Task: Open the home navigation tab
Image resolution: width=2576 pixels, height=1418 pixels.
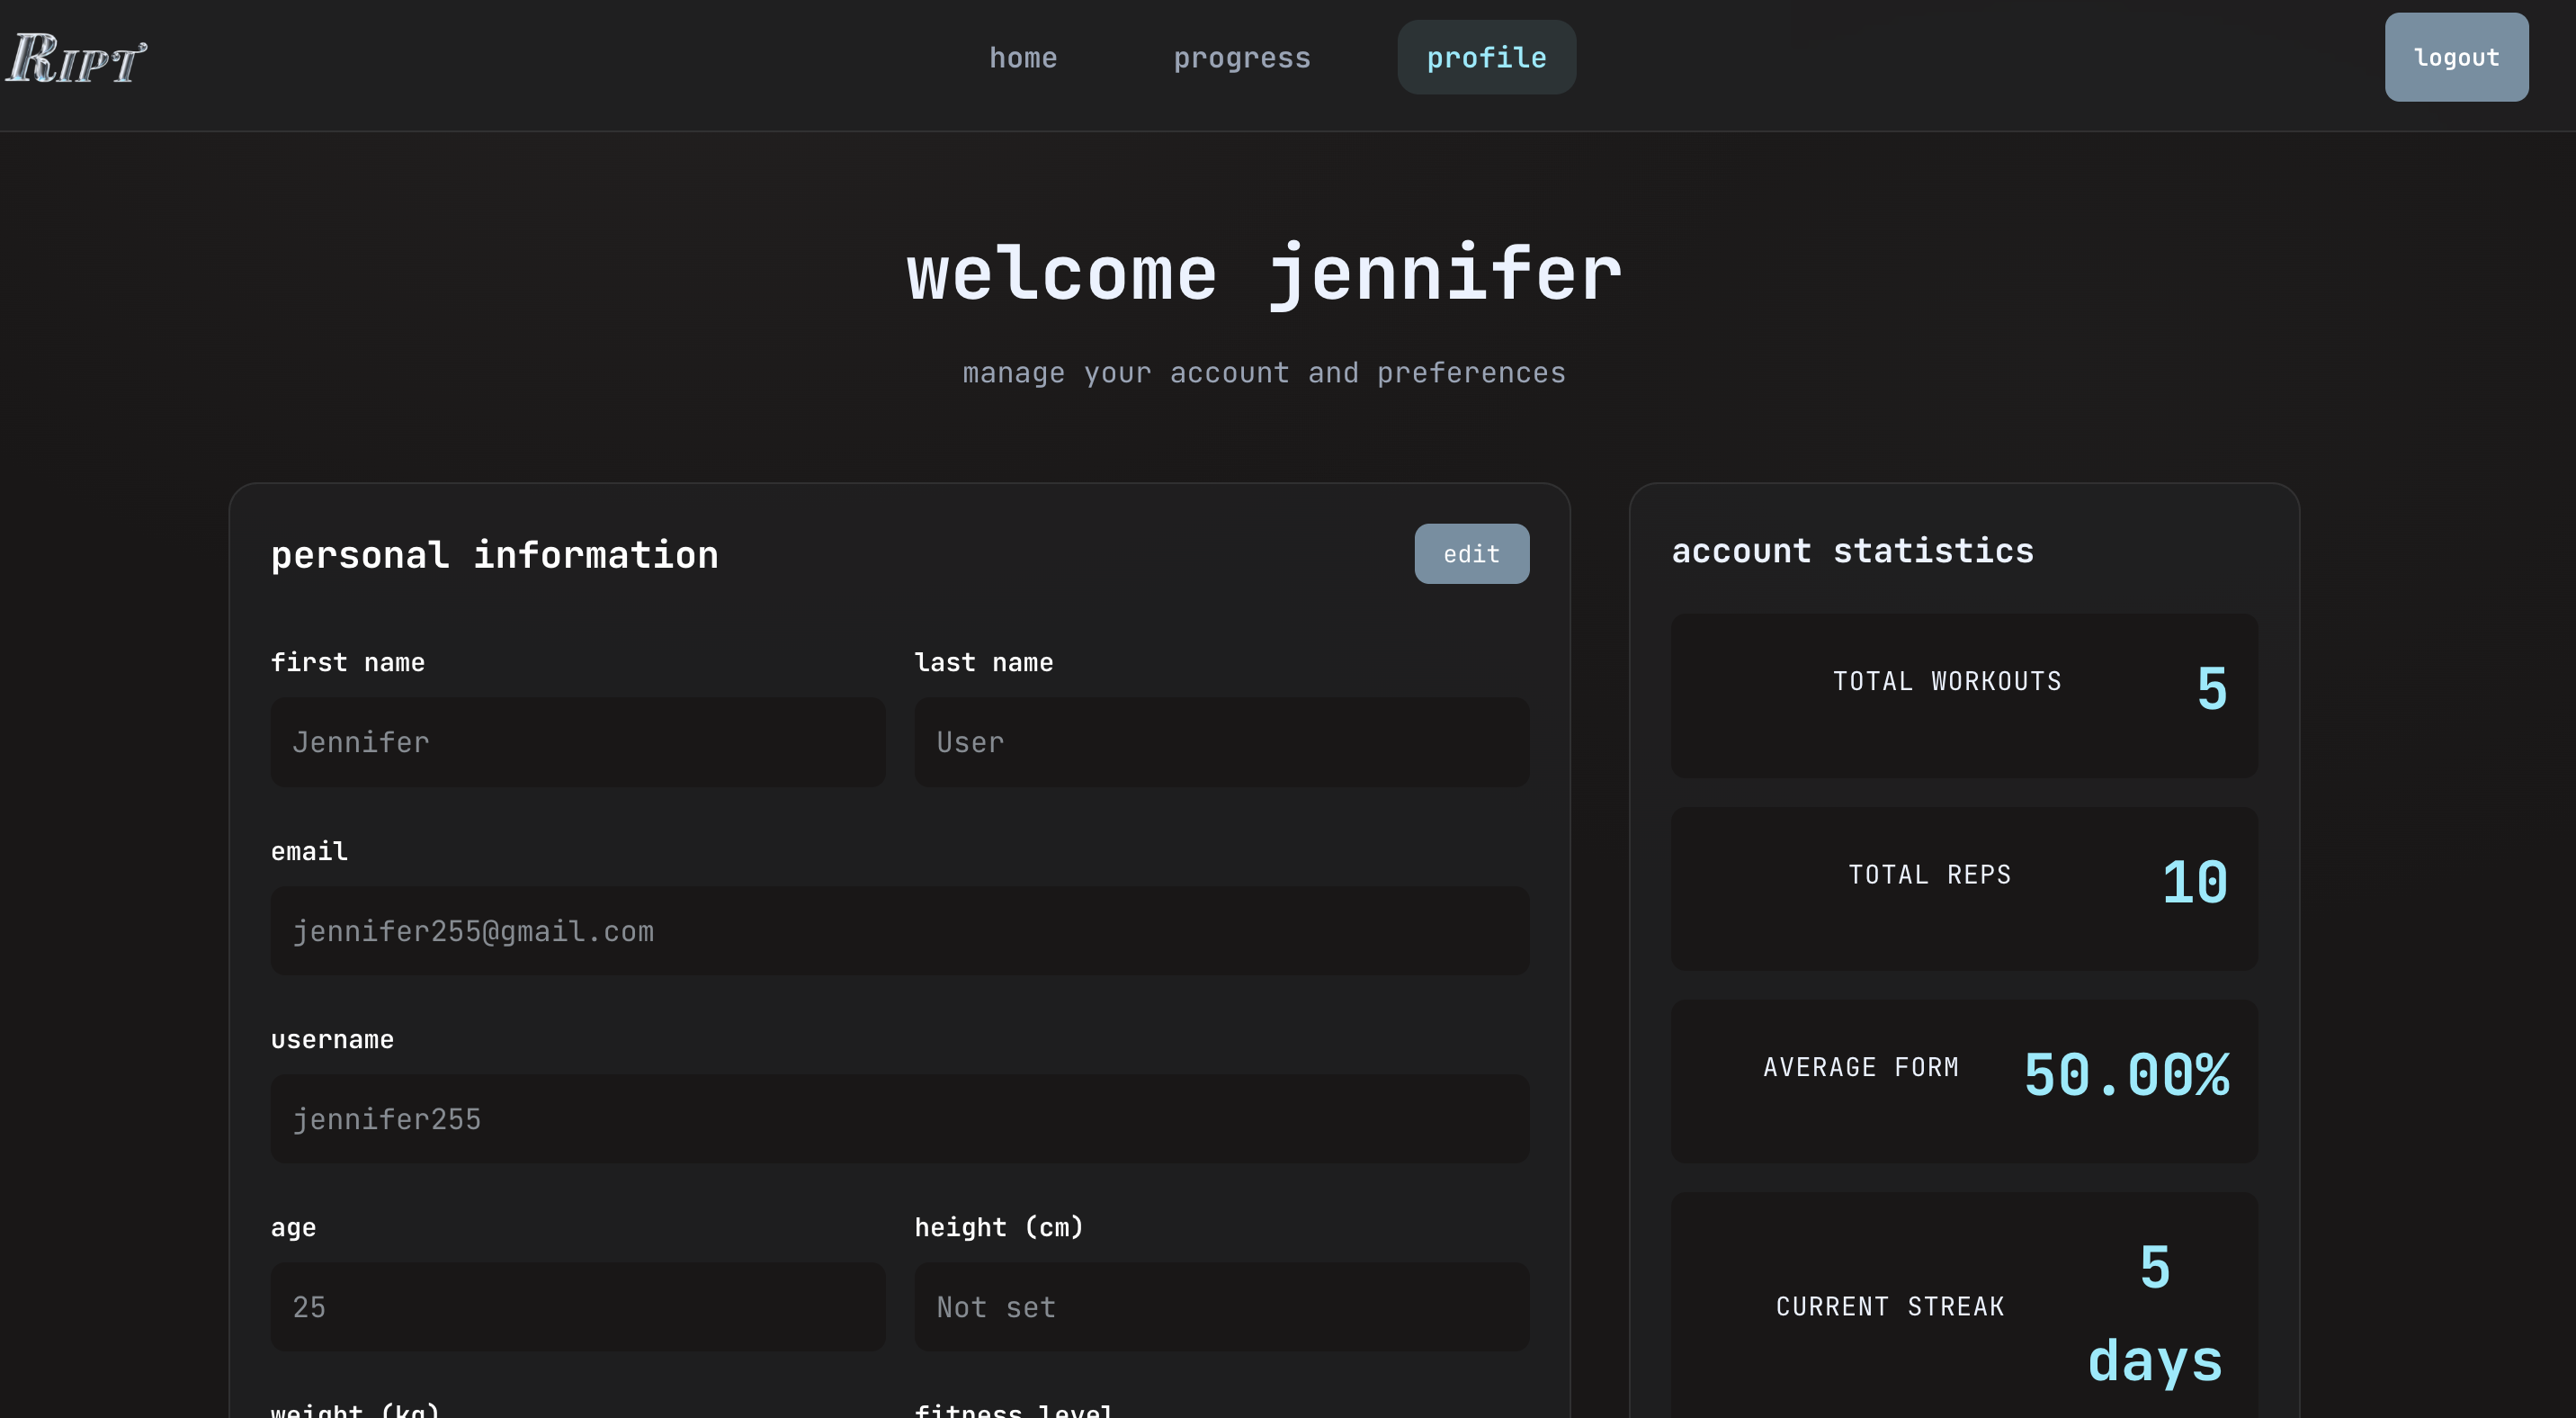Action: point(1022,58)
